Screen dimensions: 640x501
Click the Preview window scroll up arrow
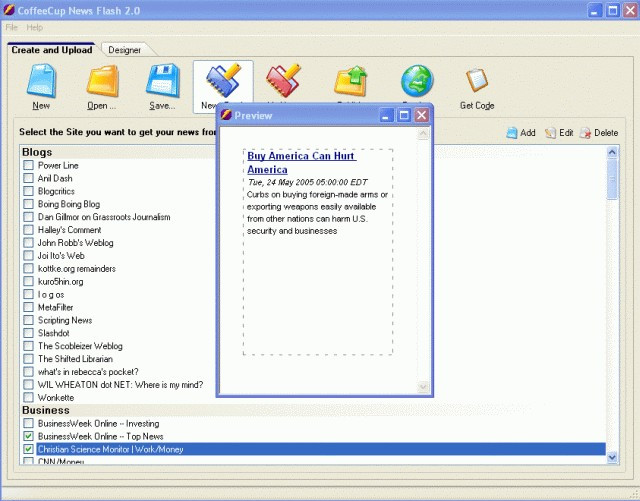pos(423,134)
